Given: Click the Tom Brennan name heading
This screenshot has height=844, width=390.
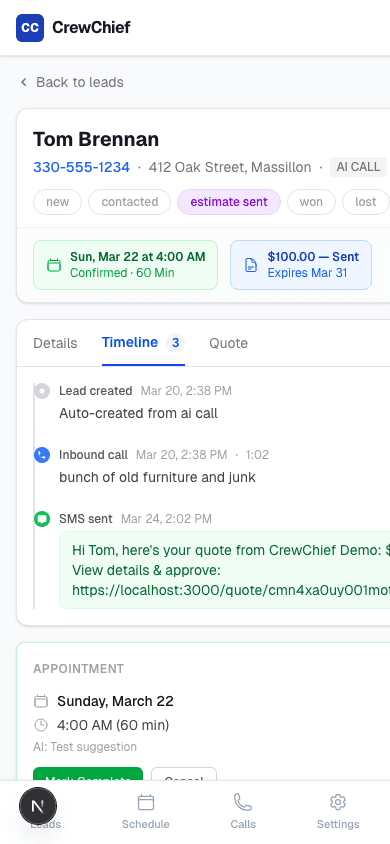Looking at the screenshot, I should coord(96,139).
